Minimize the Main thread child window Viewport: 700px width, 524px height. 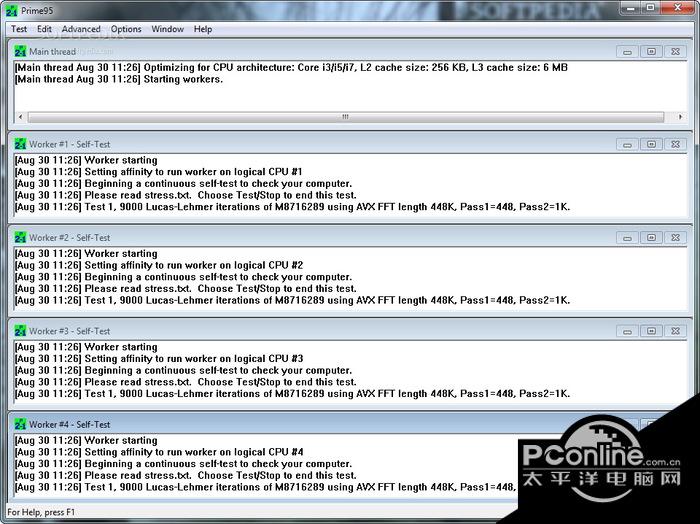(627, 52)
